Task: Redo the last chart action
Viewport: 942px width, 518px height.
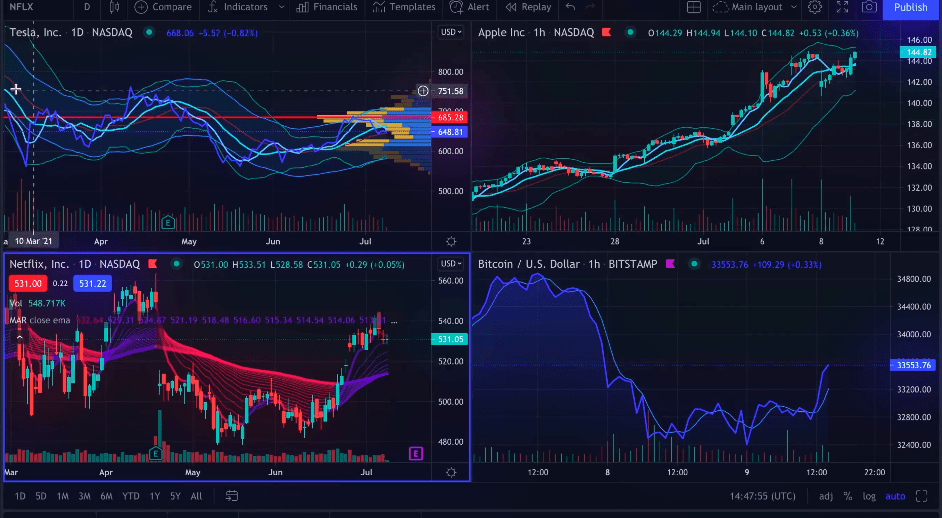Action: tap(591, 7)
